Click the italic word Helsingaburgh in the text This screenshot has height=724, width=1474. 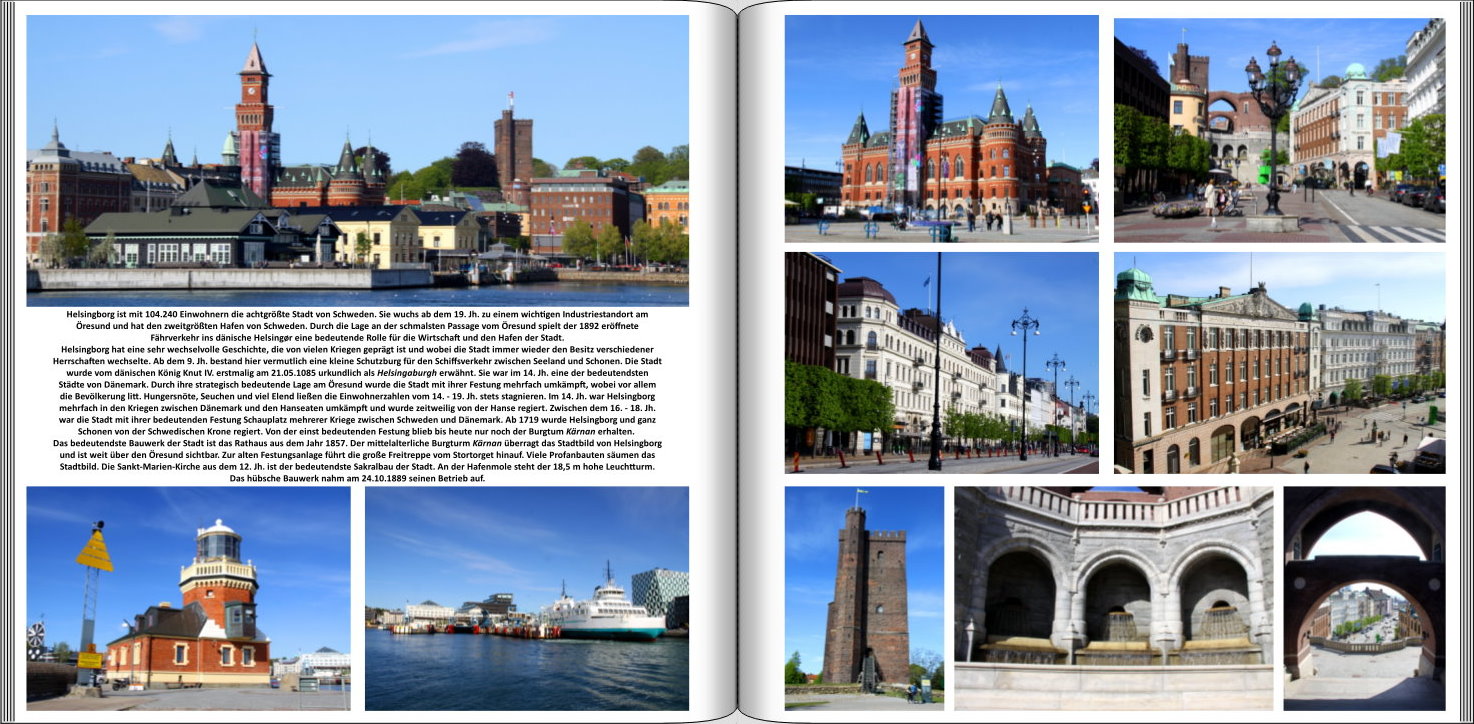pyautogui.click(x=411, y=372)
